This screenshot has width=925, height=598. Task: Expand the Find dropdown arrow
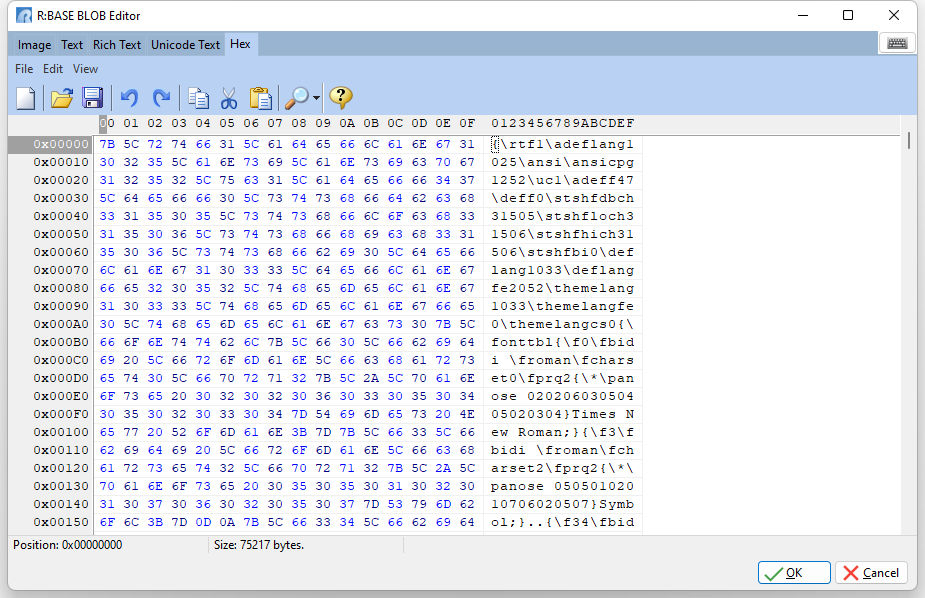click(x=316, y=98)
